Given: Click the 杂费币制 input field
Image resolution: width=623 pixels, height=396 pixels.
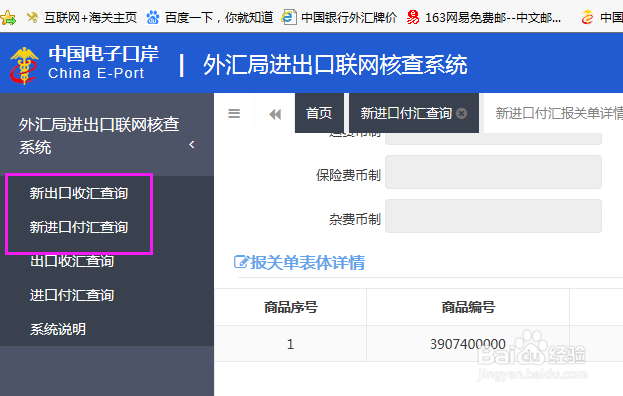Looking at the screenshot, I should click(493, 216).
